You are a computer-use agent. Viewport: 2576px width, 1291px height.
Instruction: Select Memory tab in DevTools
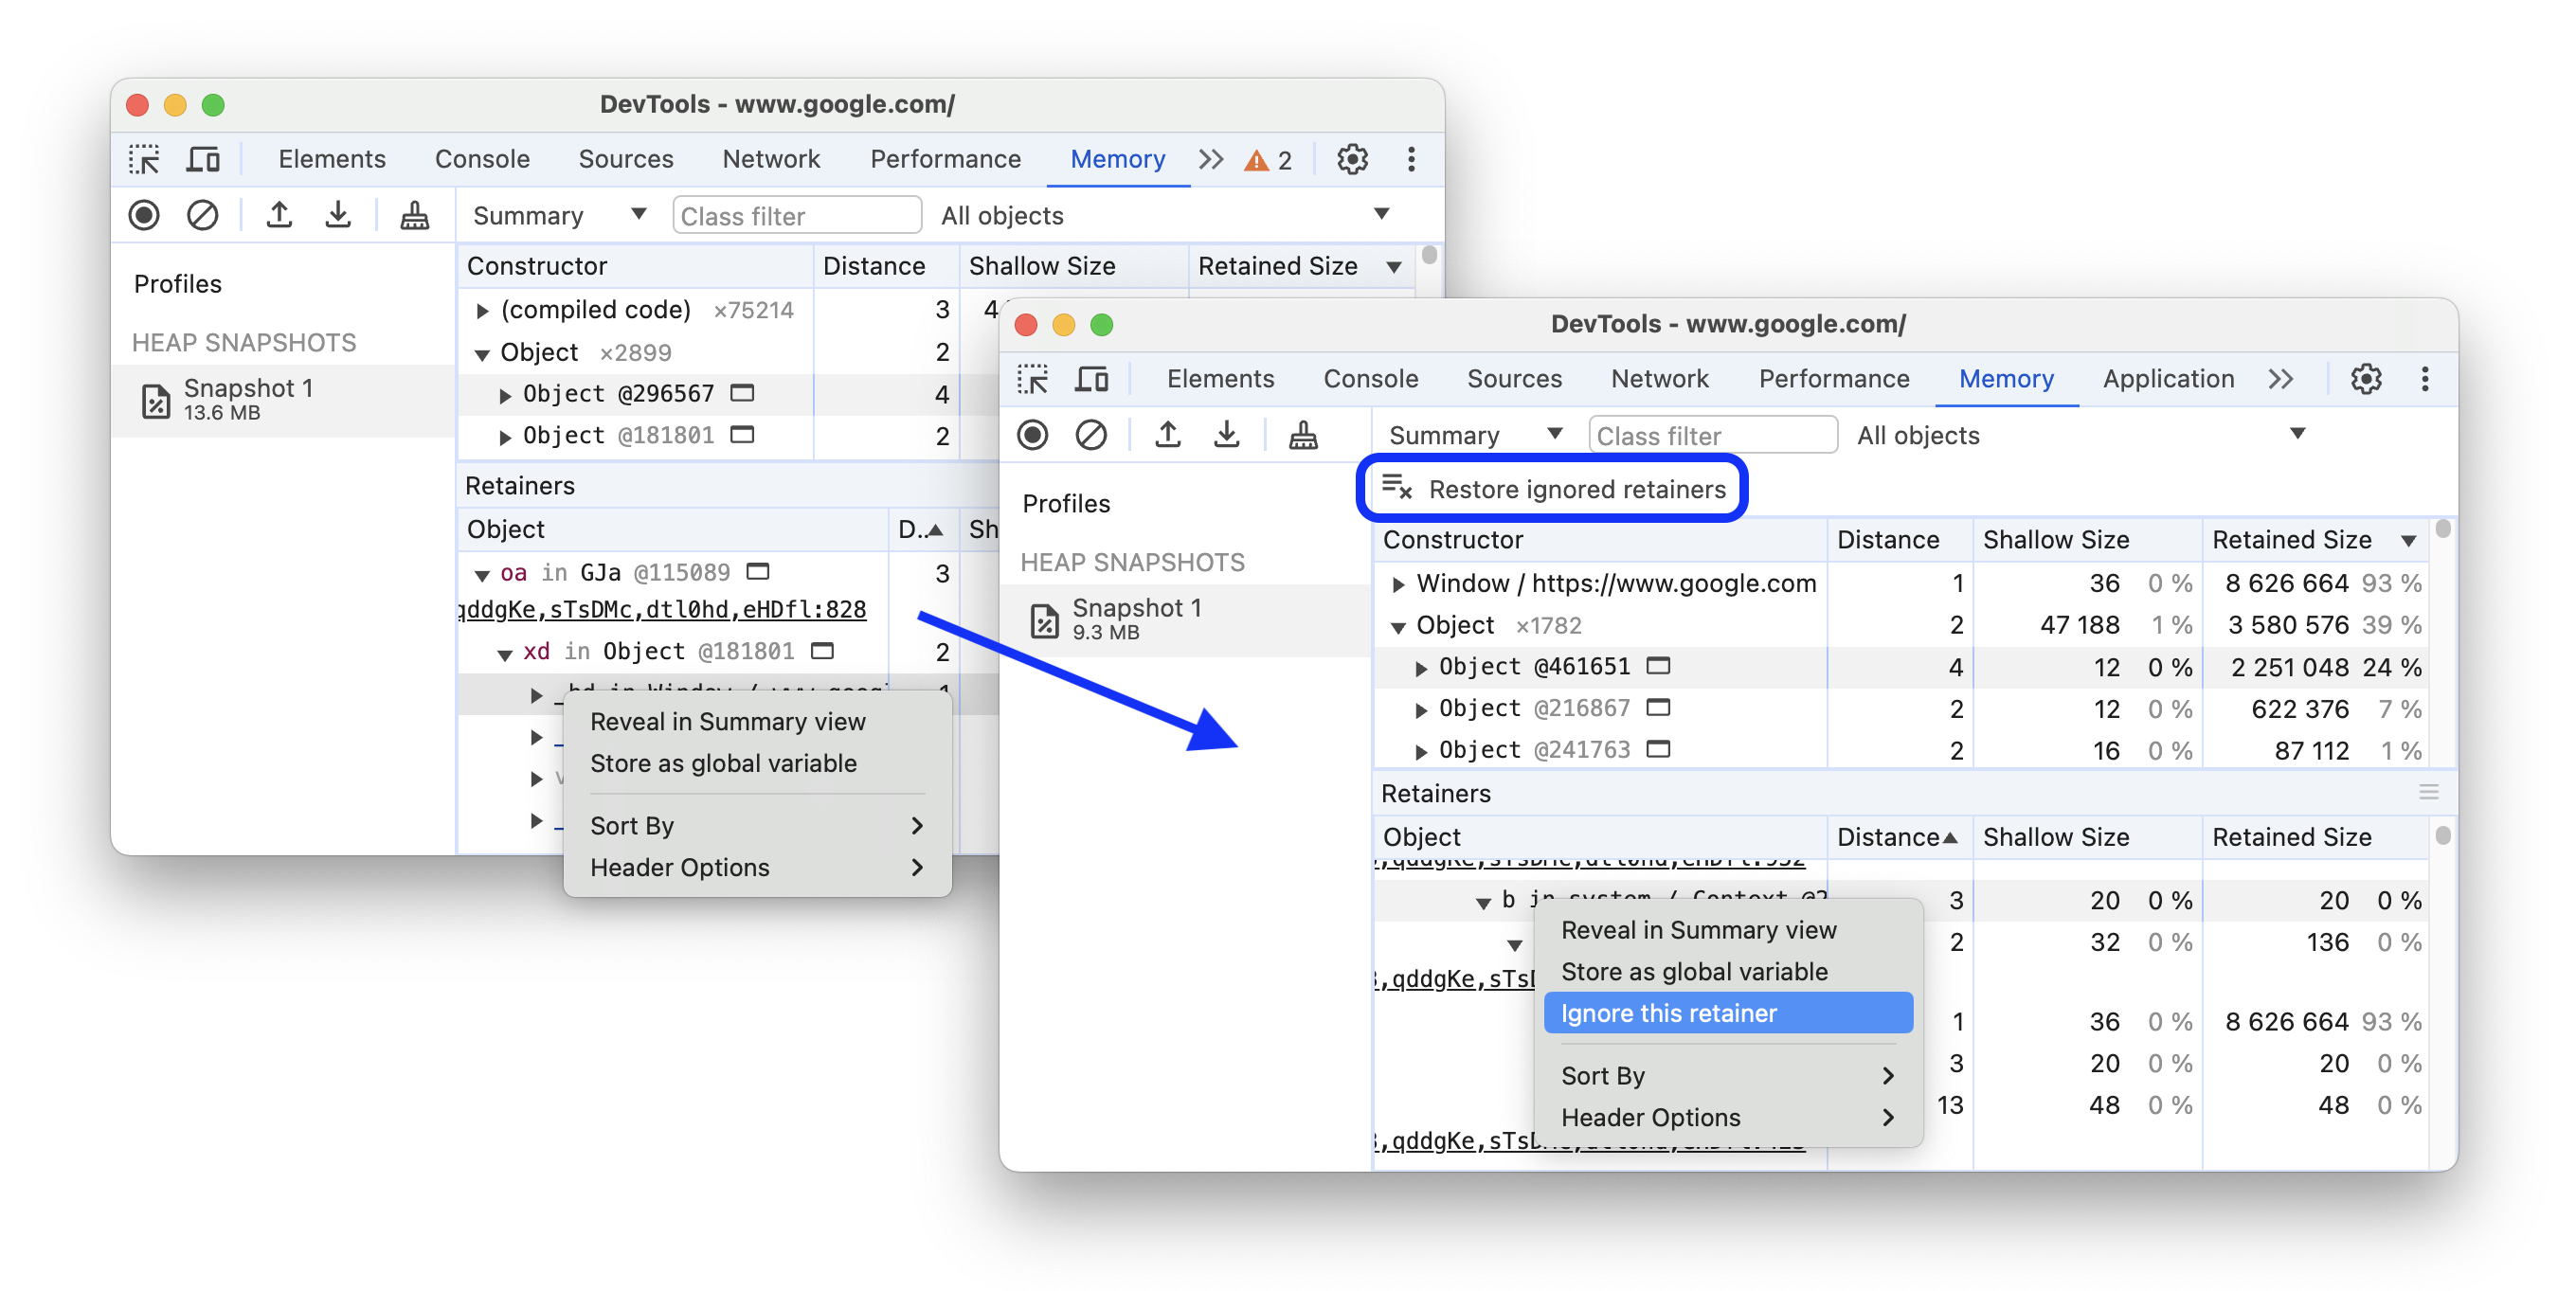tap(2005, 381)
